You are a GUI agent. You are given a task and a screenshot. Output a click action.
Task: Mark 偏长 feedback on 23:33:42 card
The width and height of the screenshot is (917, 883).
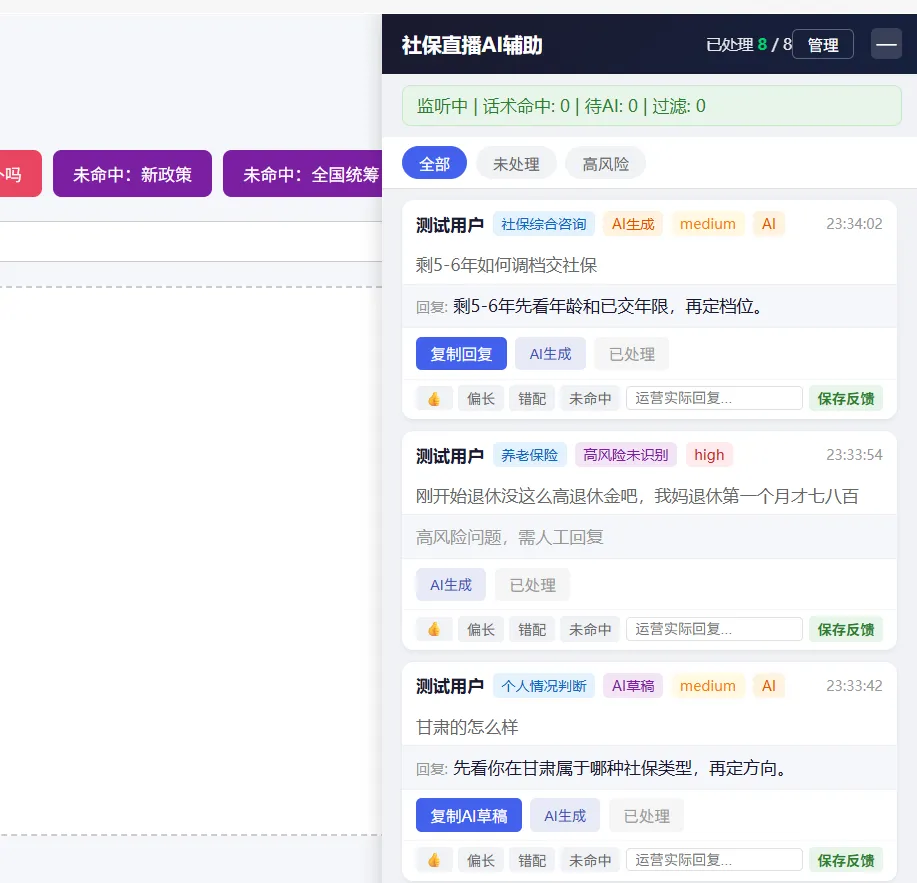481,861
